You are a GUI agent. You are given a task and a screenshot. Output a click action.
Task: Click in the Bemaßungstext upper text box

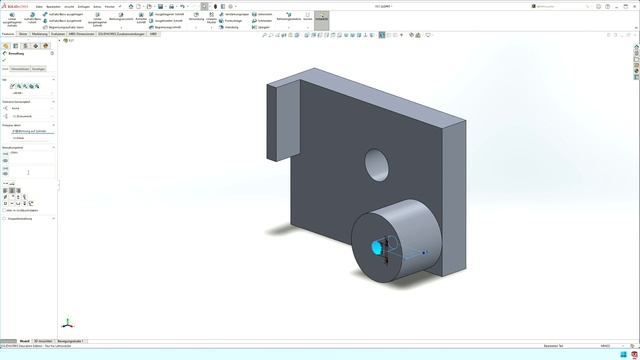[x=32, y=157]
